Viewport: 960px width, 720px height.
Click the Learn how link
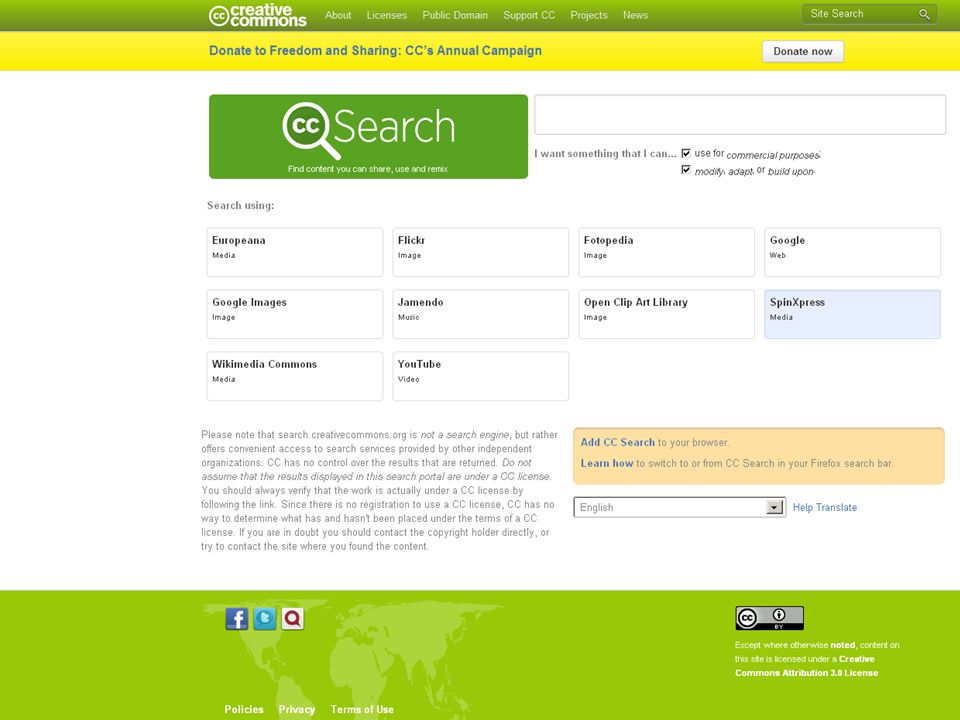(x=607, y=463)
